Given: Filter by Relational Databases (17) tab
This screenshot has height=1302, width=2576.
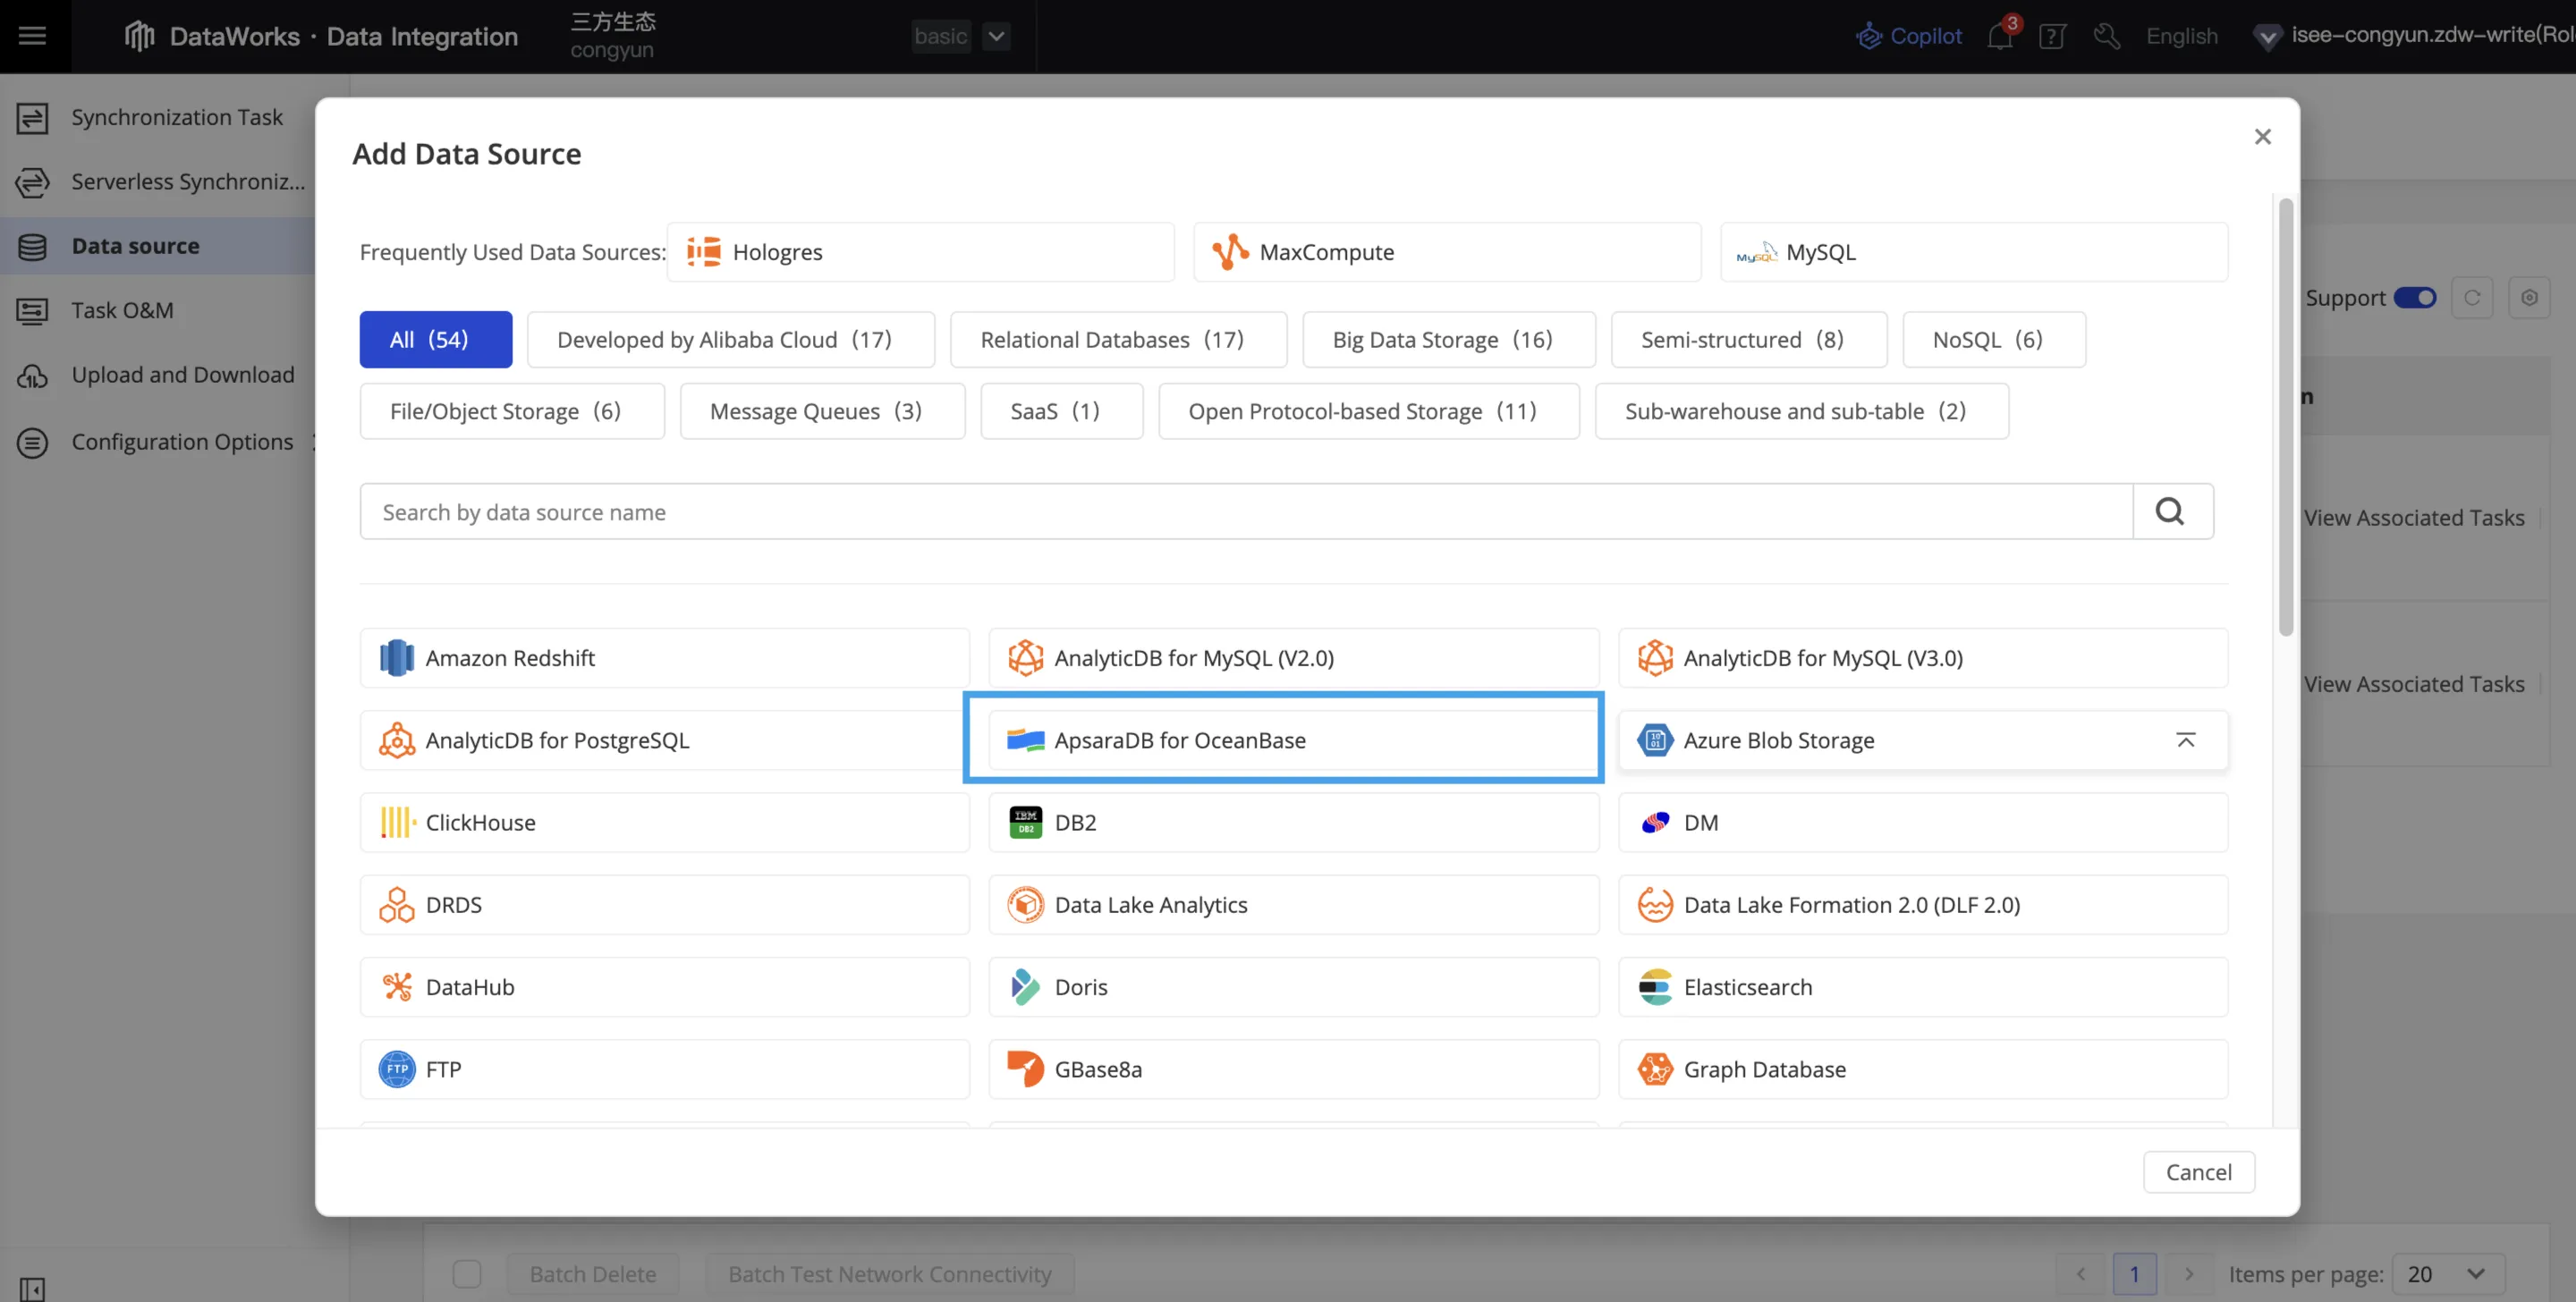Looking at the screenshot, I should (1117, 340).
